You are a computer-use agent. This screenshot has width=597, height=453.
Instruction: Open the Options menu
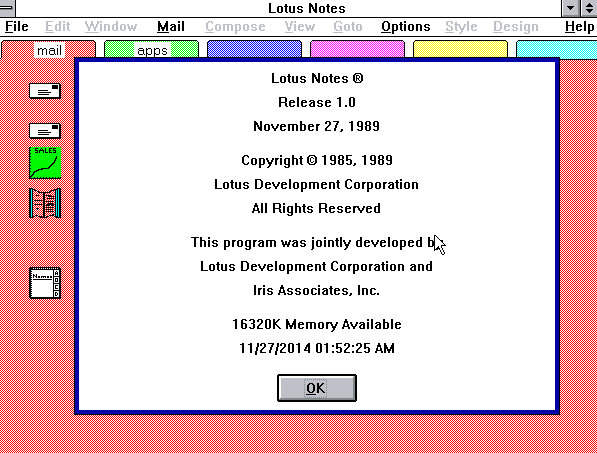[x=405, y=27]
